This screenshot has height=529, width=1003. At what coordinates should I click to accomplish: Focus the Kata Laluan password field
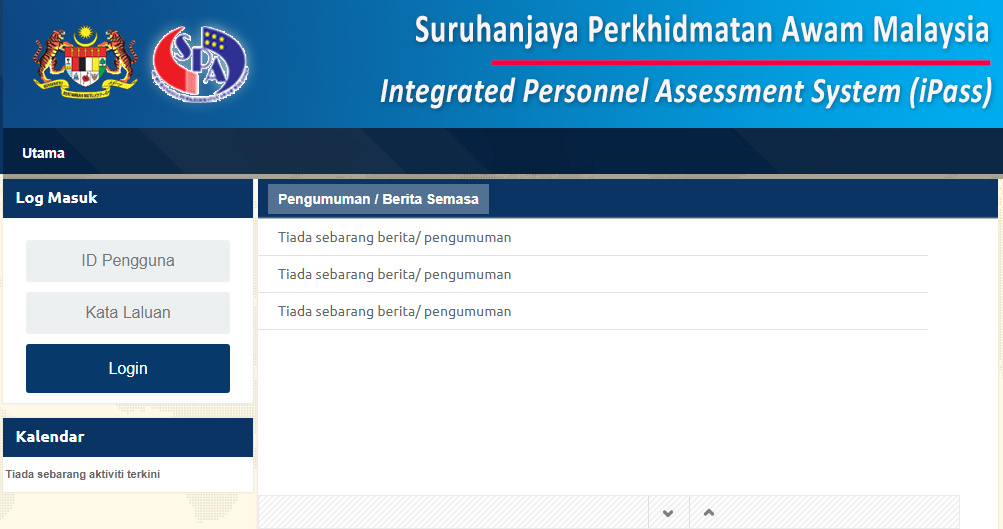[x=128, y=313]
